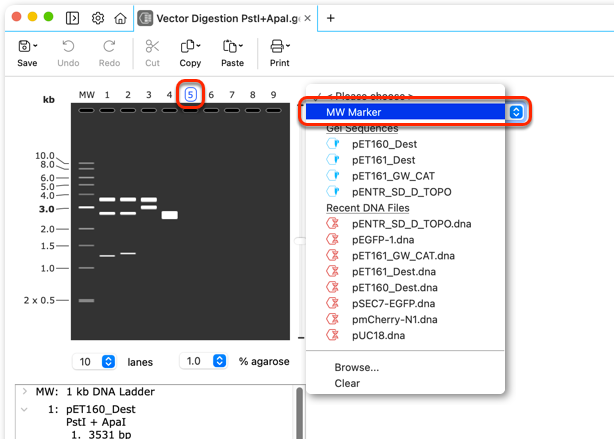The width and height of the screenshot is (614, 439).
Task: Click the pUC18.dna file icon
Action: pyautogui.click(x=332, y=335)
